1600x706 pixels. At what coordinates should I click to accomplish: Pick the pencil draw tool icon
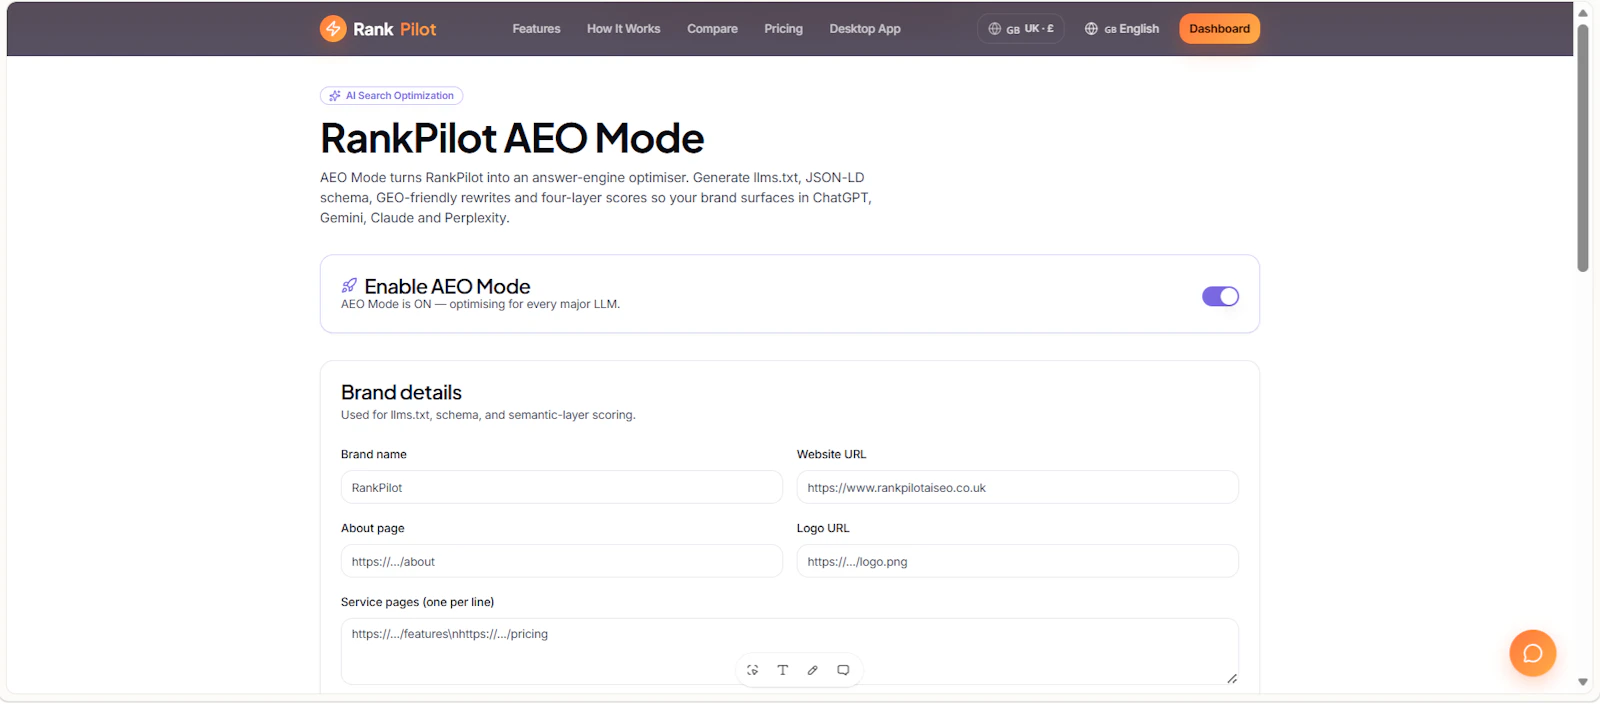(x=813, y=670)
